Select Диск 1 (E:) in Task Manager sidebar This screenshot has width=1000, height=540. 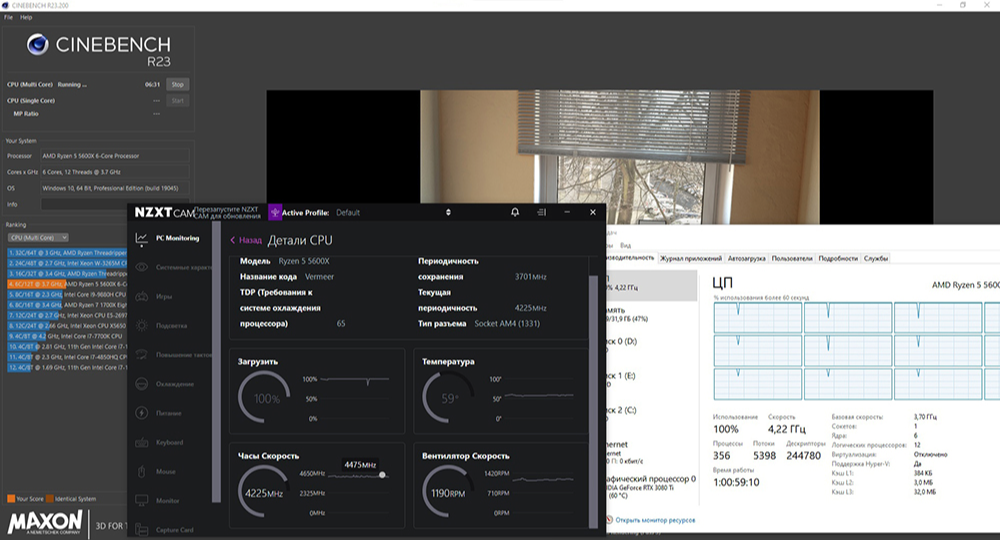[651, 379]
